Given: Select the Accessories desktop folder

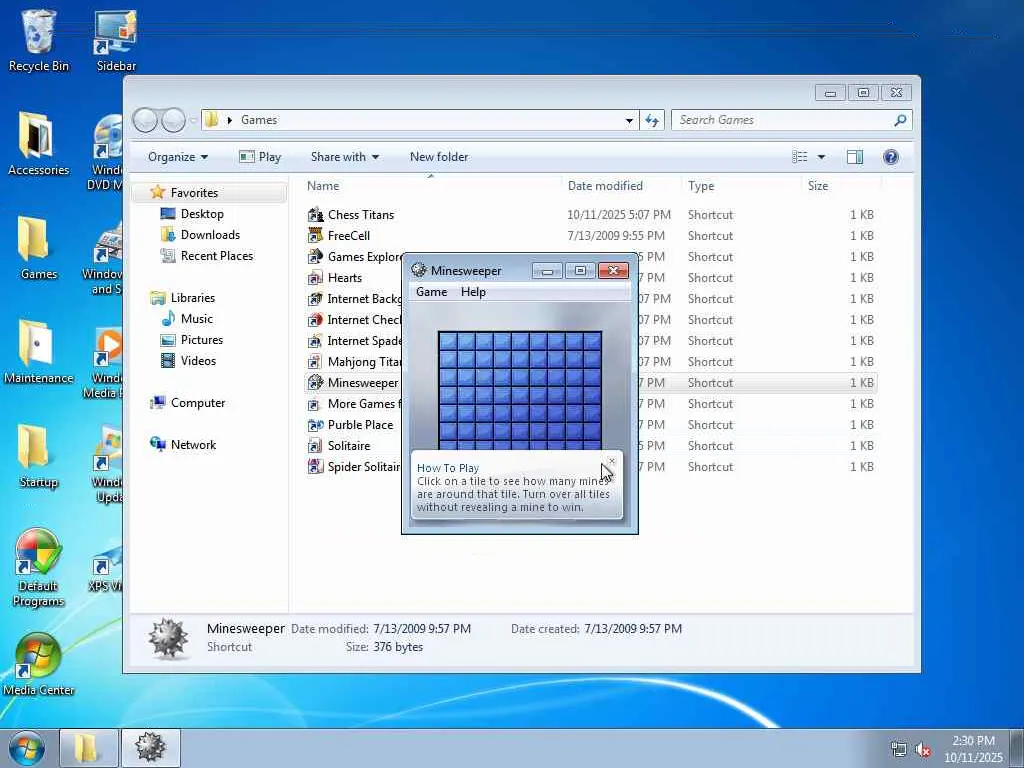Looking at the screenshot, I should pos(39,144).
